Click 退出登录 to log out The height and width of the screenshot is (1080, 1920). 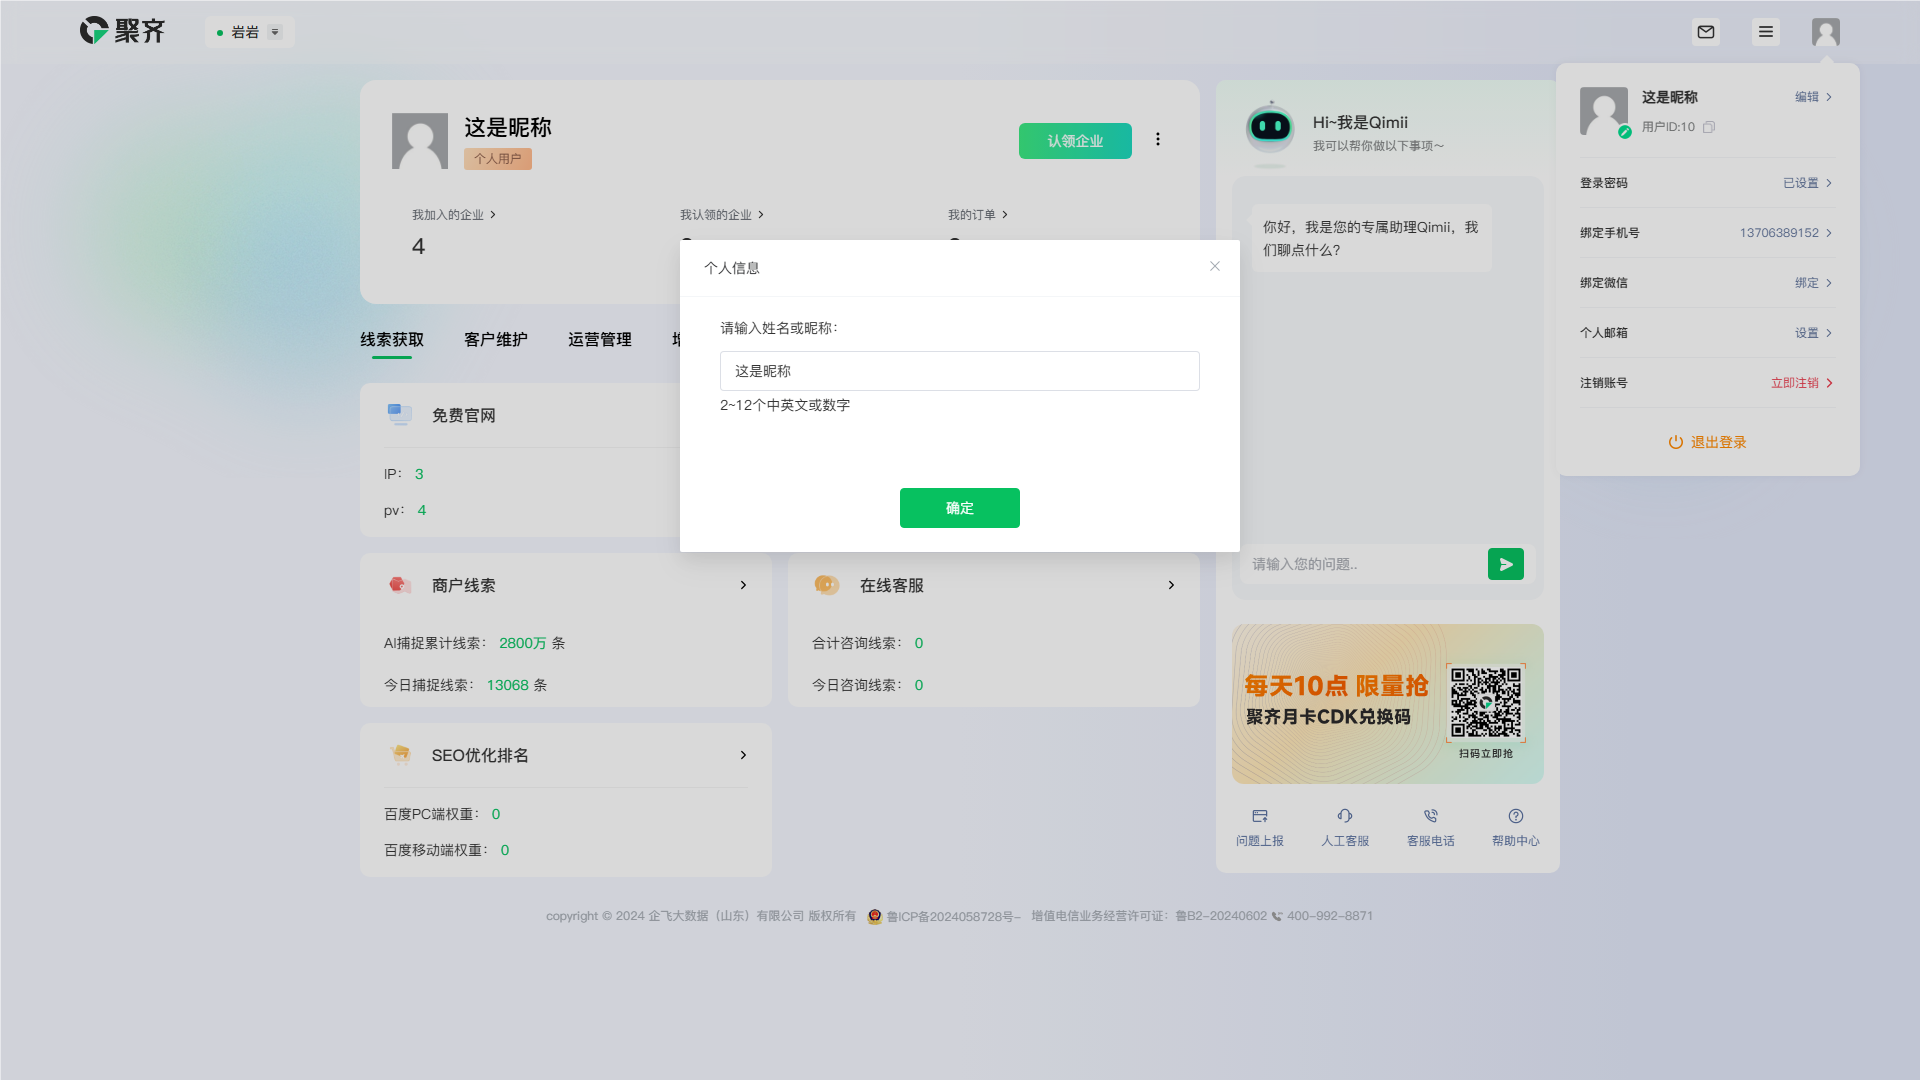pos(1708,442)
